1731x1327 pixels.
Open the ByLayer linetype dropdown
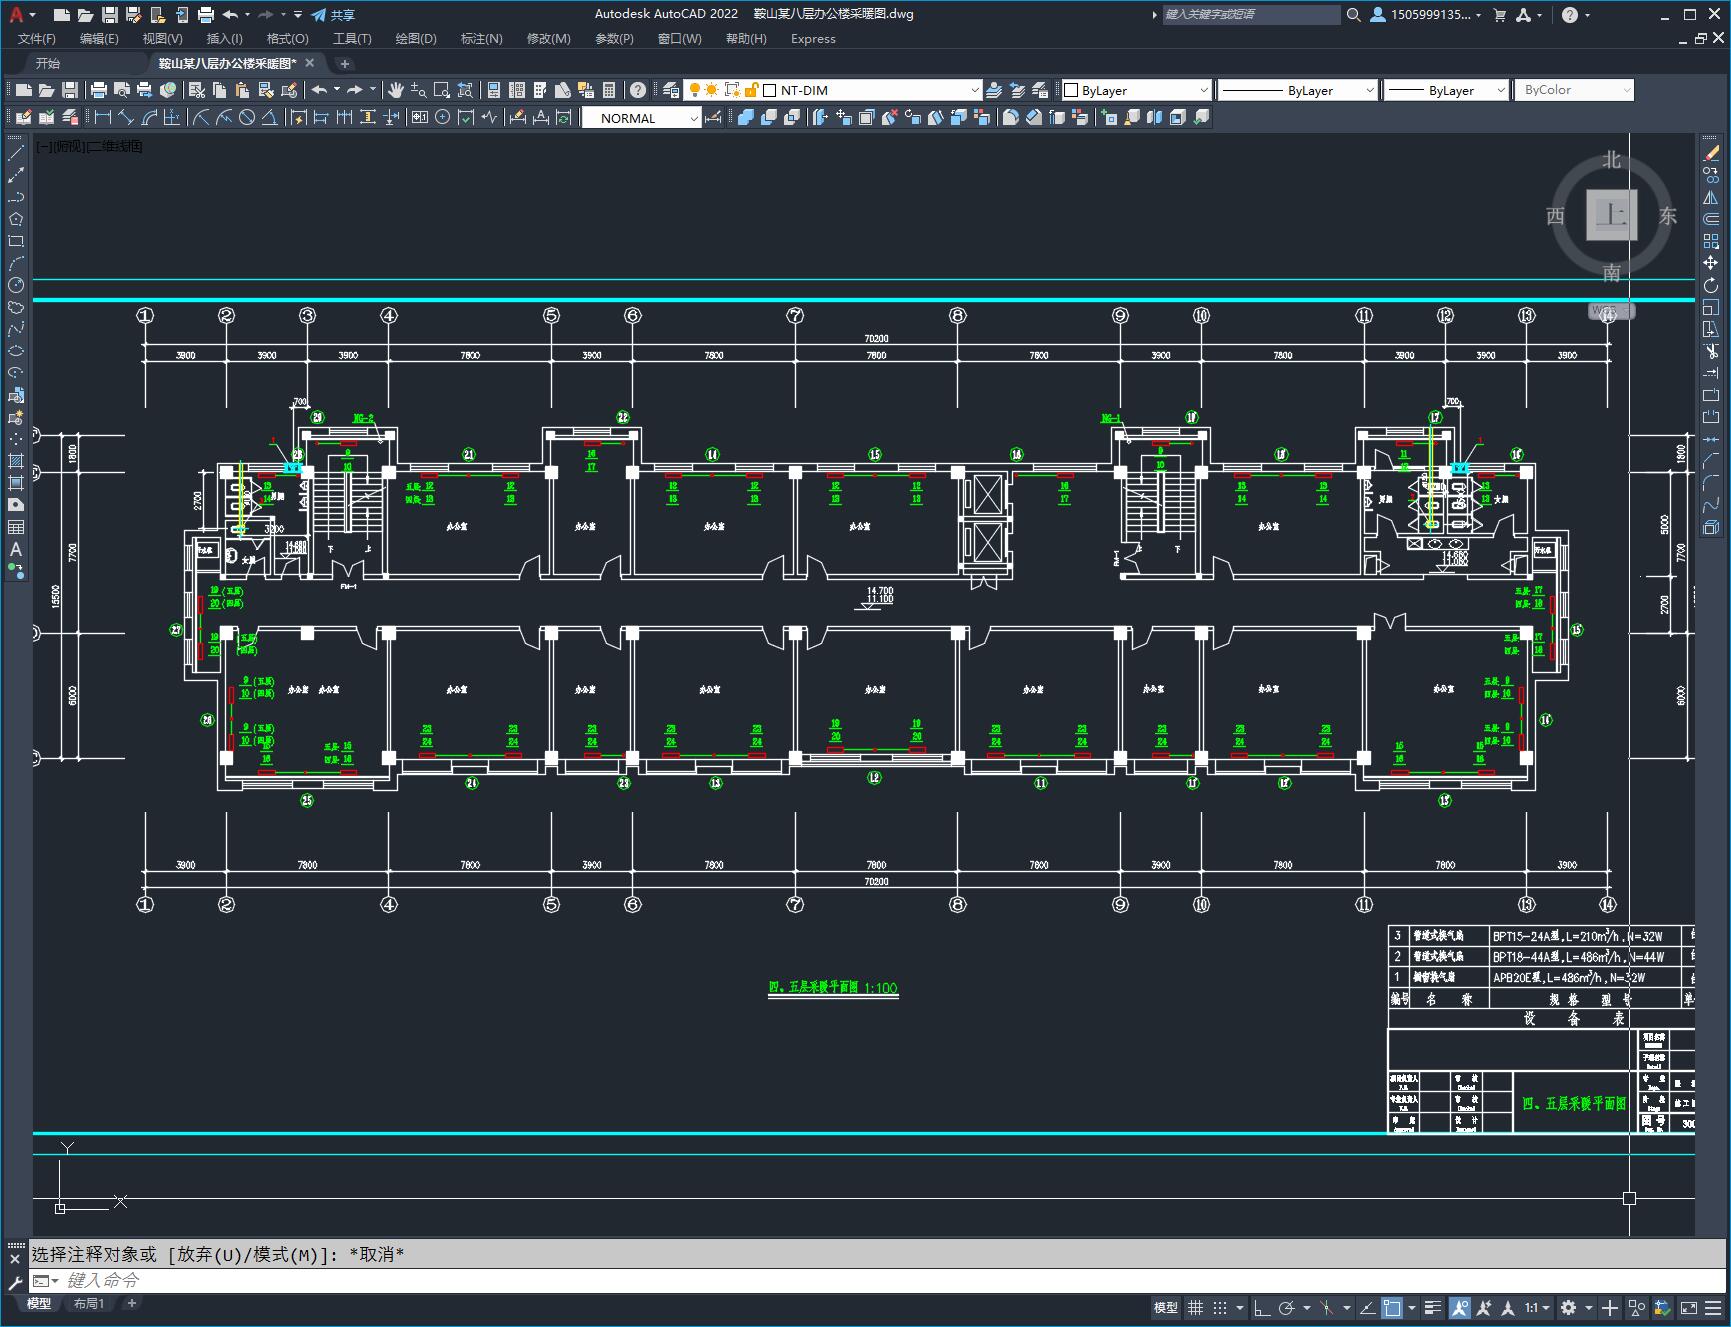(x=1297, y=90)
